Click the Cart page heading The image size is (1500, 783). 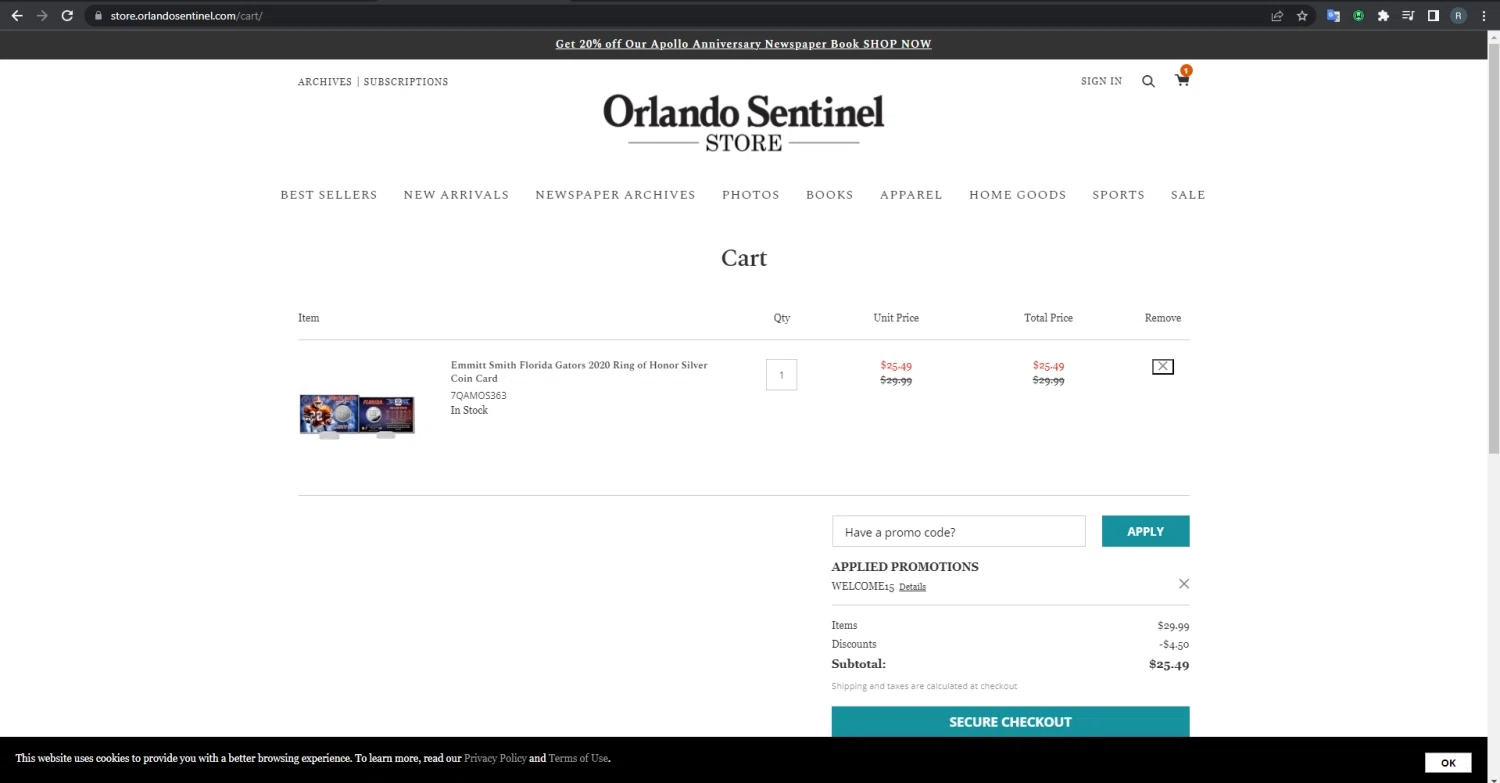pyautogui.click(x=744, y=258)
